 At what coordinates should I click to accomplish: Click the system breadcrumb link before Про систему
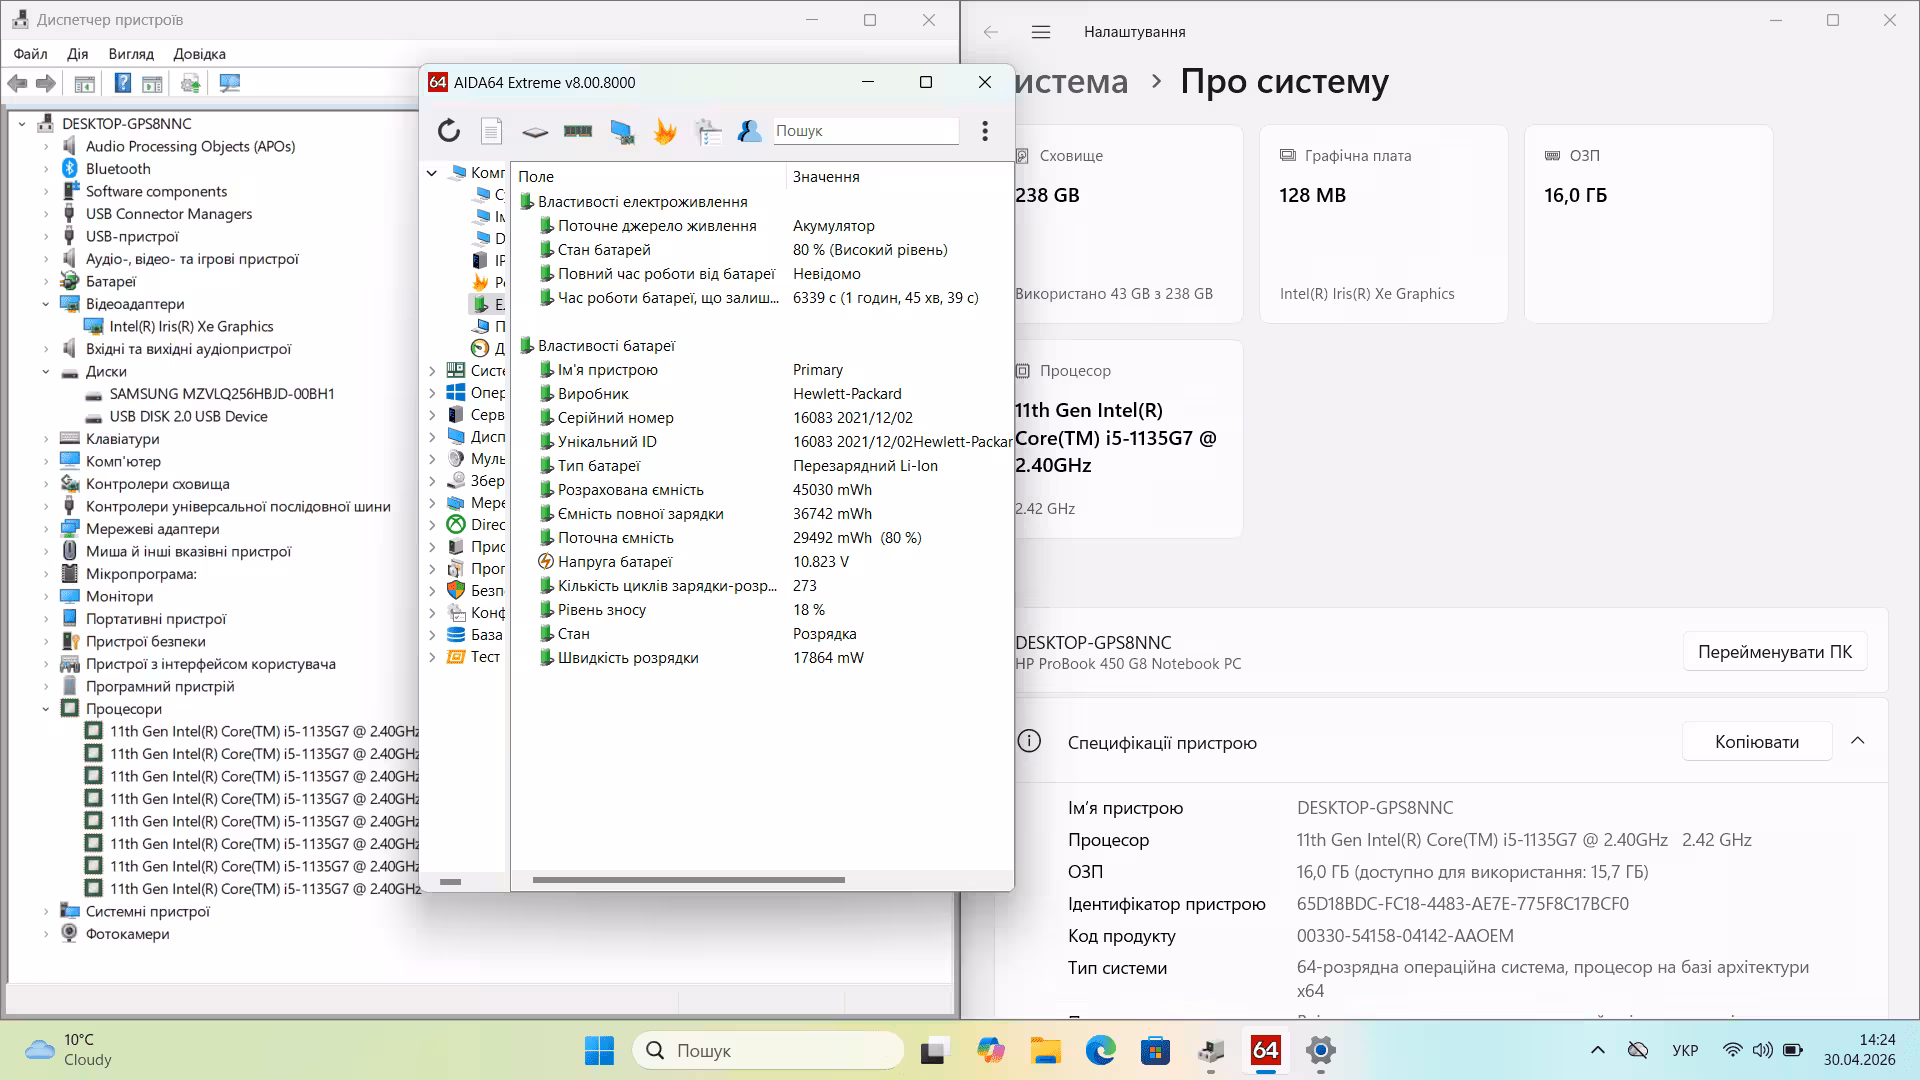pyautogui.click(x=1070, y=81)
